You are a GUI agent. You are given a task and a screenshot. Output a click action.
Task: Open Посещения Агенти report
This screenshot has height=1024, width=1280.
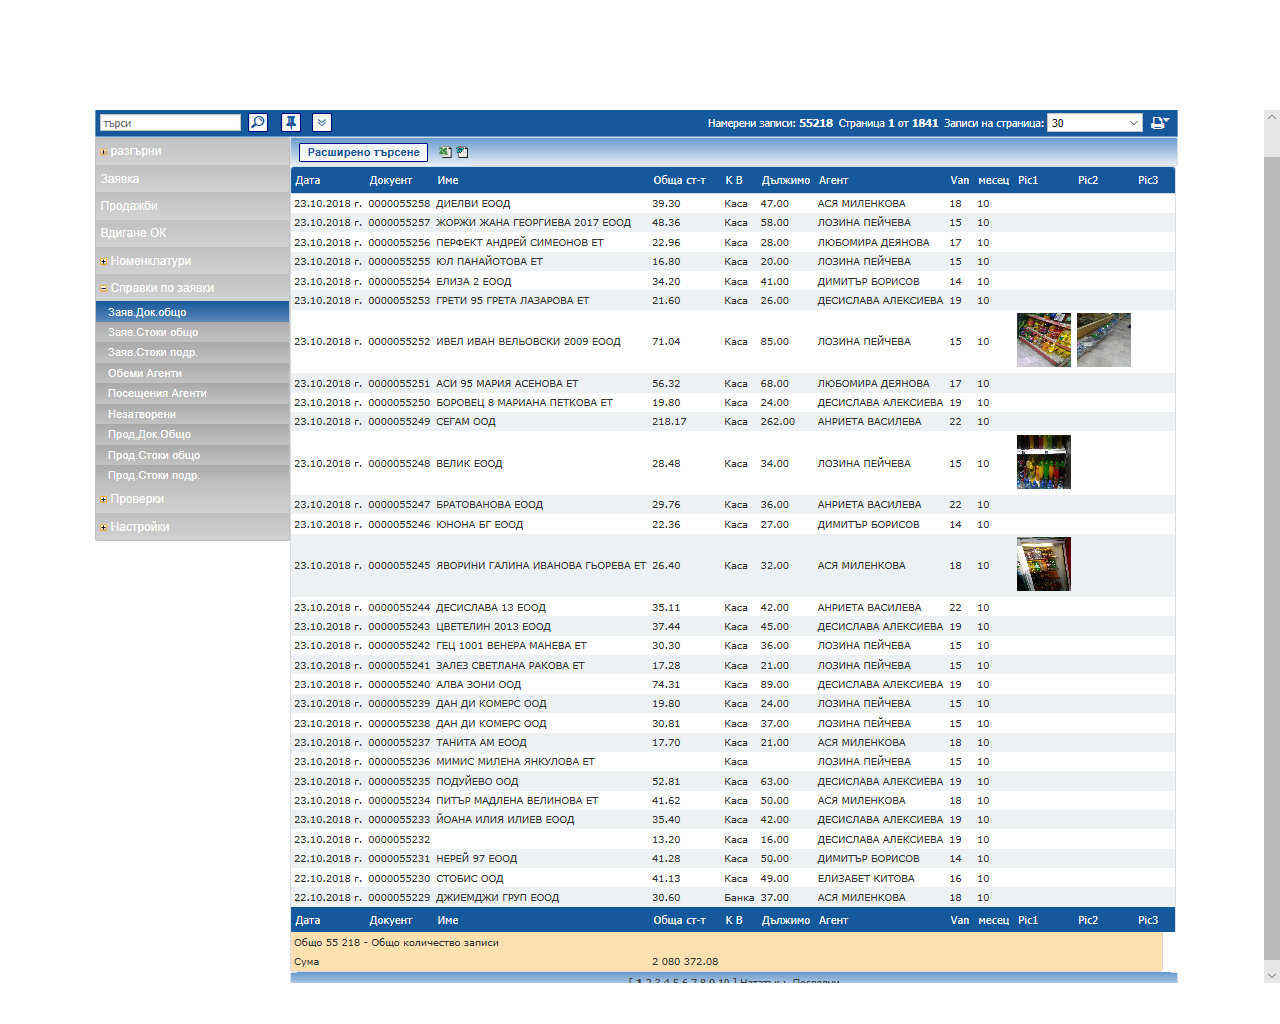pos(157,393)
